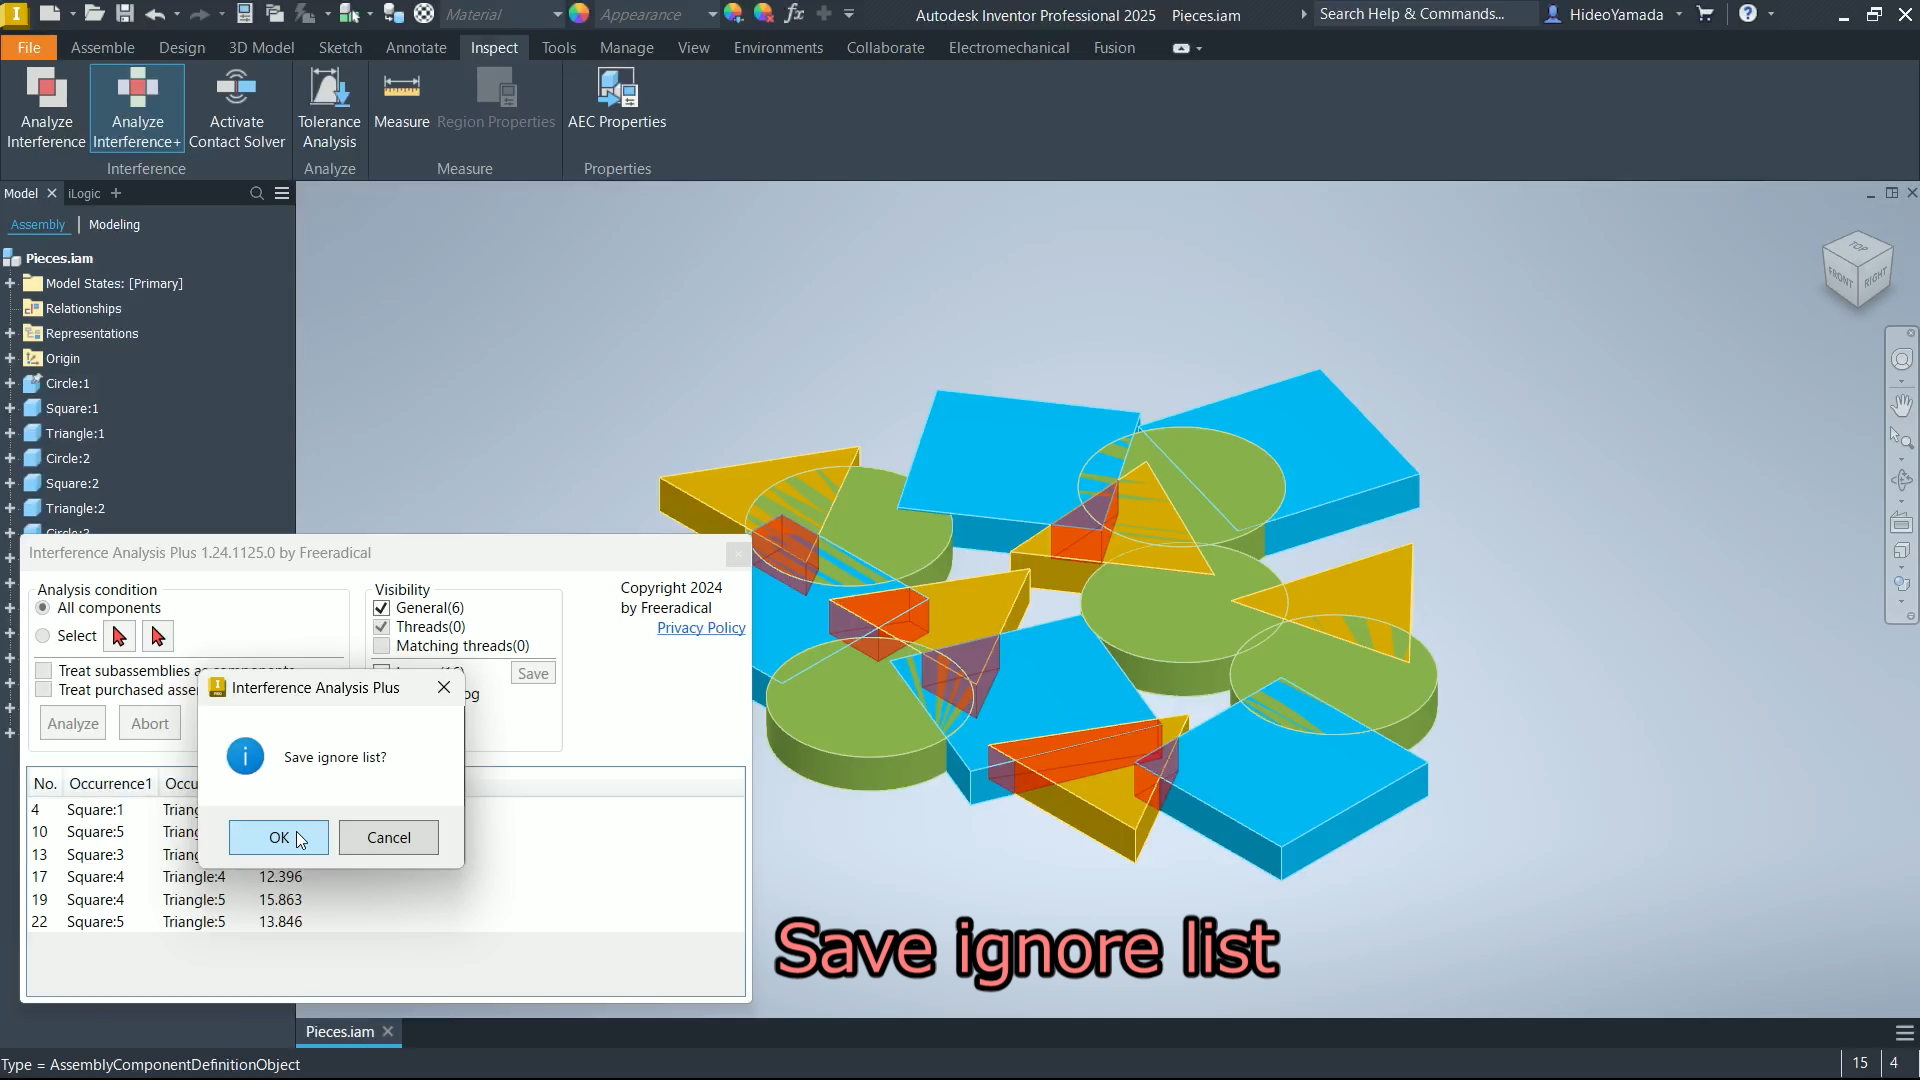Enable the Matching threads(0) checkbox
This screenshot has width=1920, height=1080.
coord(381,646)
